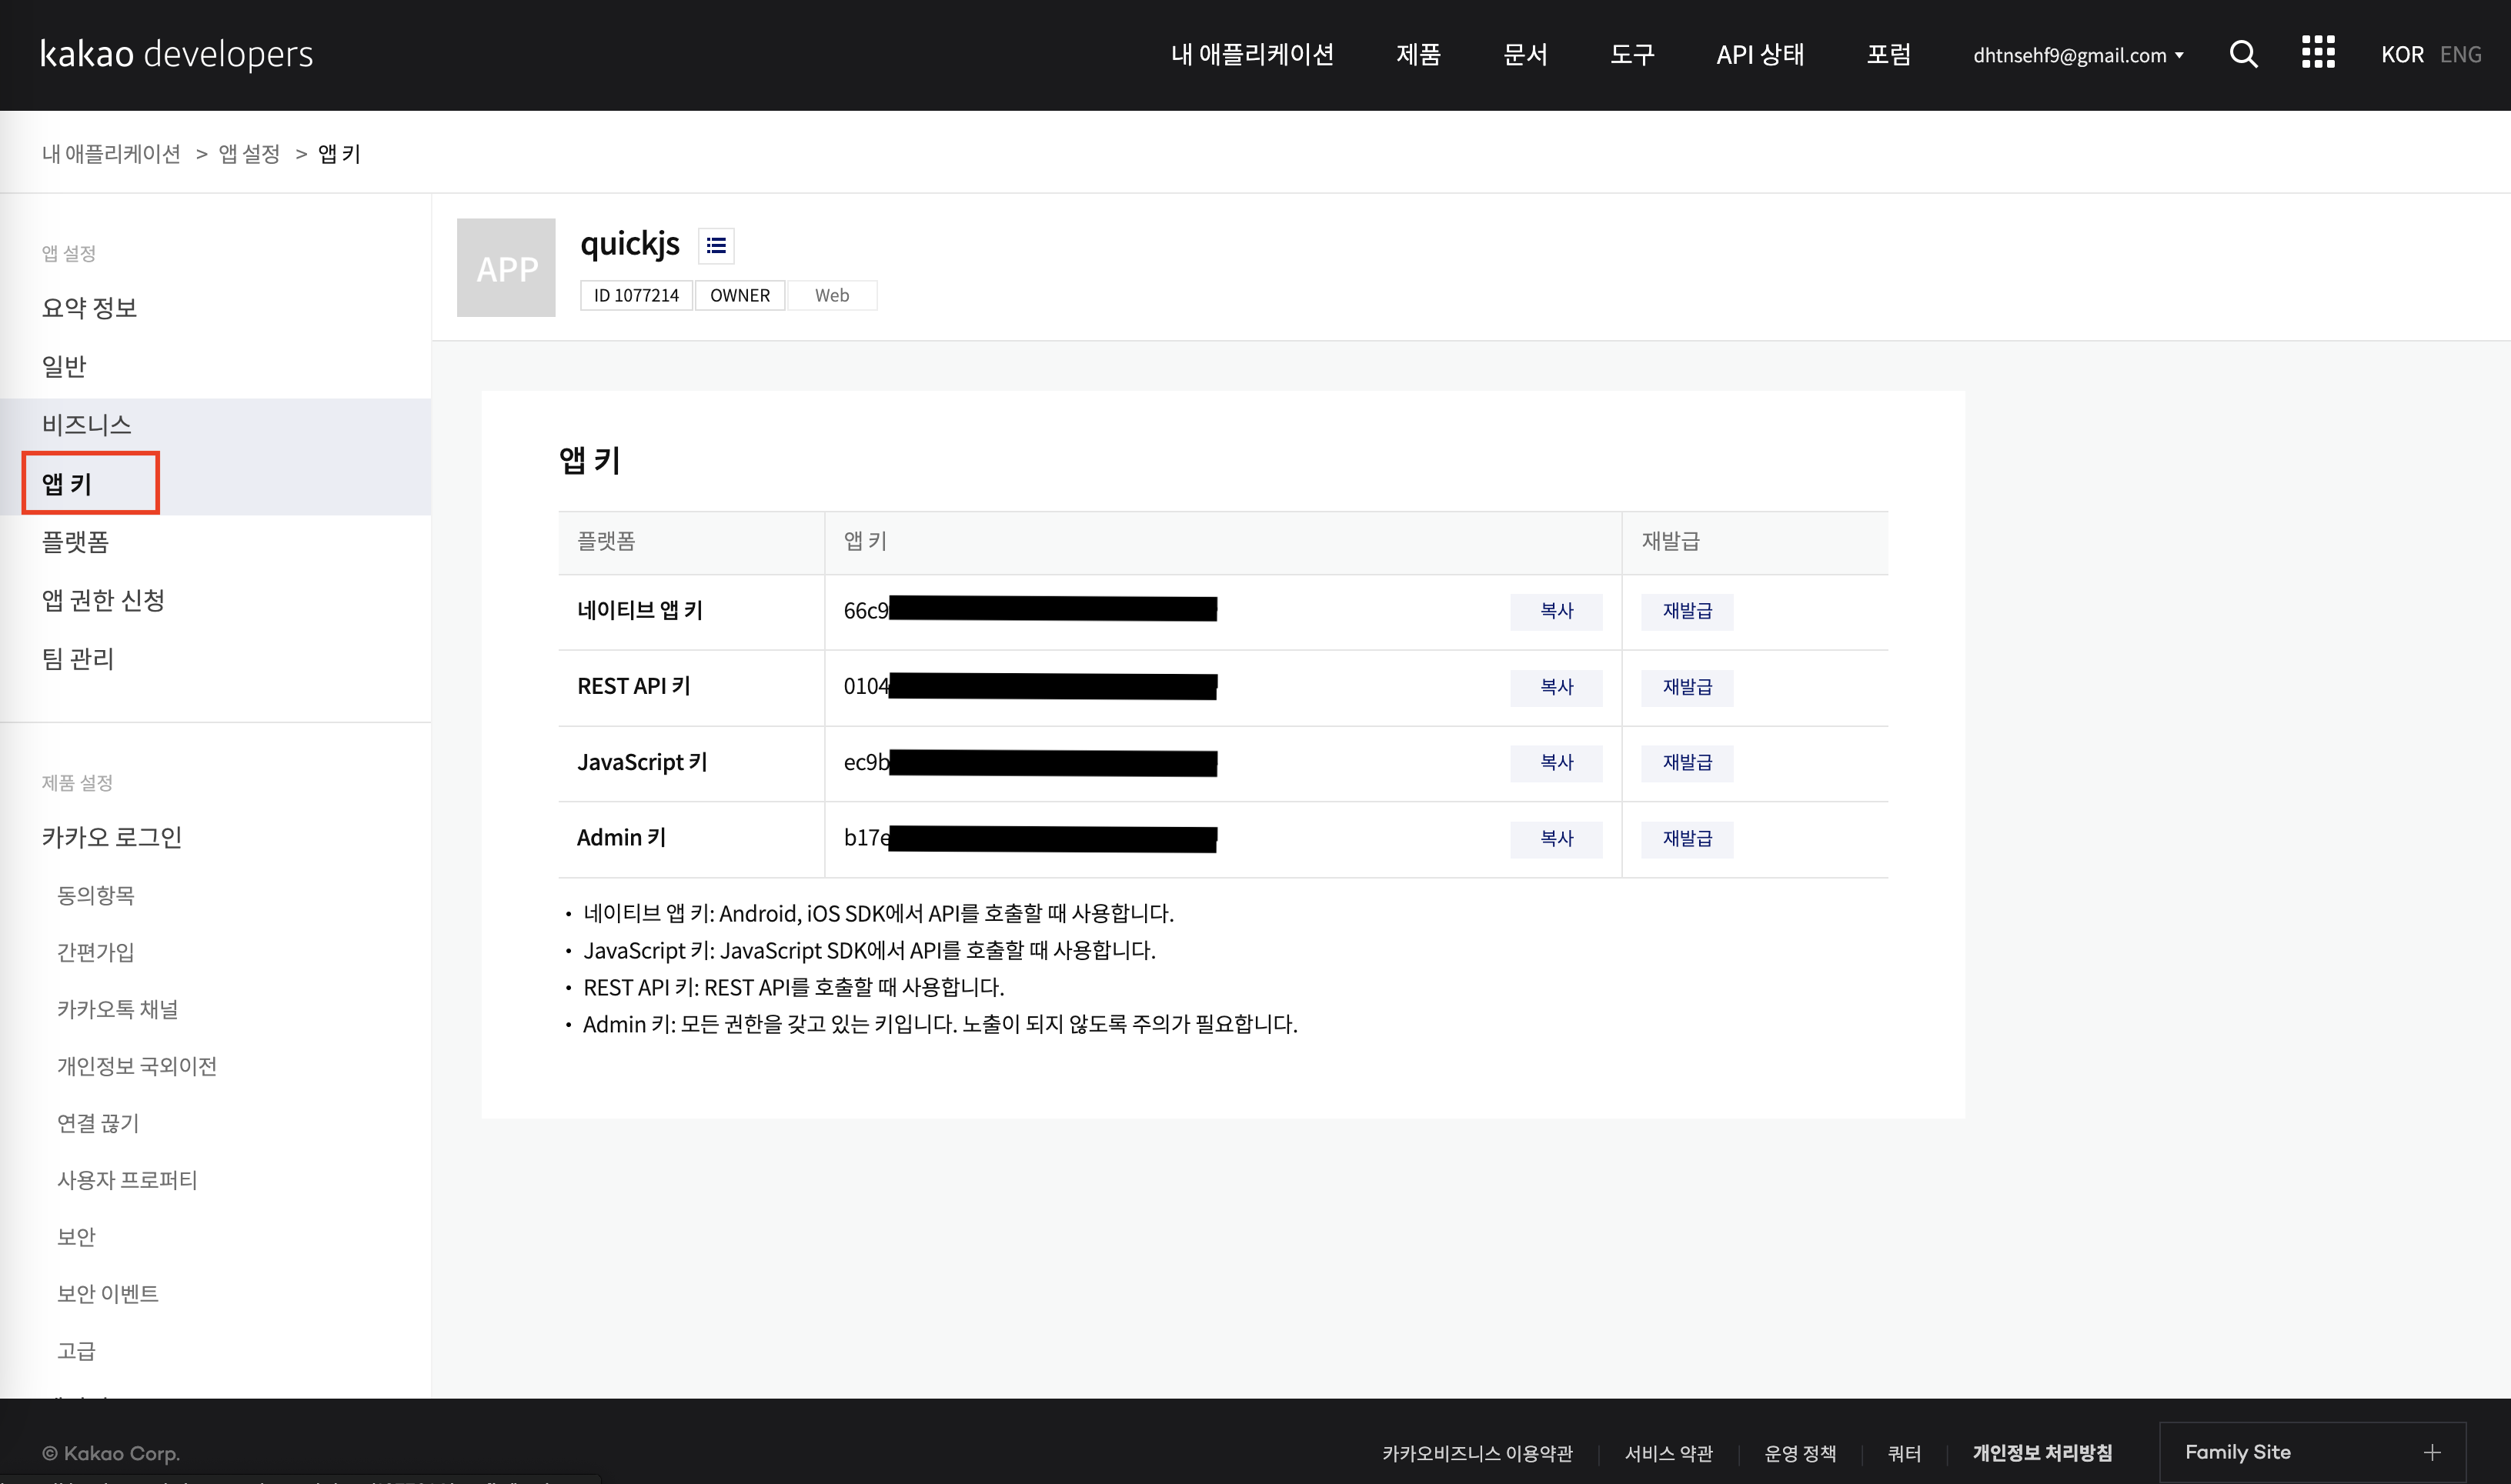Open 플랫폼 in the sidebar
This screenshot has width=2511, height=1484.
click(x=75, y=541)
